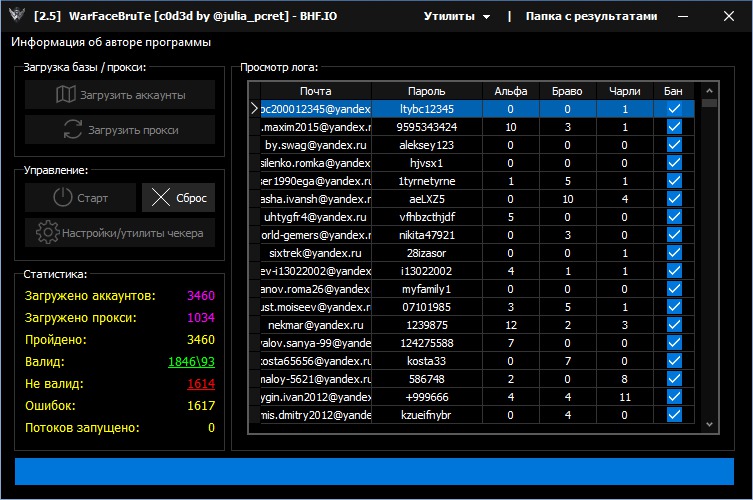Click the gear icon on Настройки/утилиты чекера
Screen dimensions: 753x500
click(x=48, y=232)
